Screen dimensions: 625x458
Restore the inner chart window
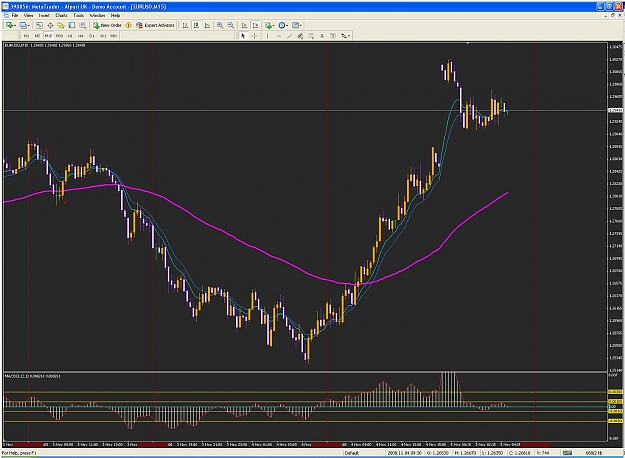click(613, 16)
